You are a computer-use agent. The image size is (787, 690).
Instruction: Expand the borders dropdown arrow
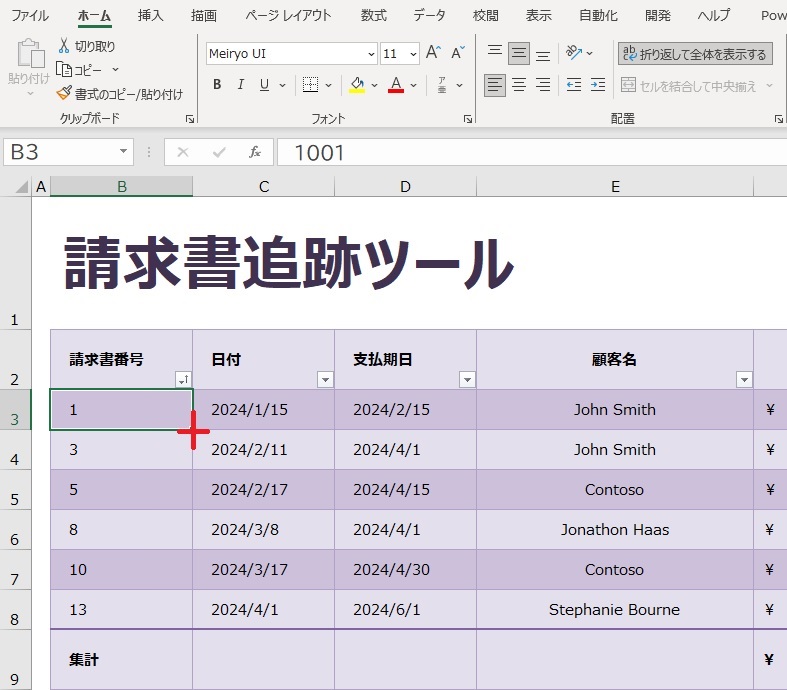(x=329, y=85)
